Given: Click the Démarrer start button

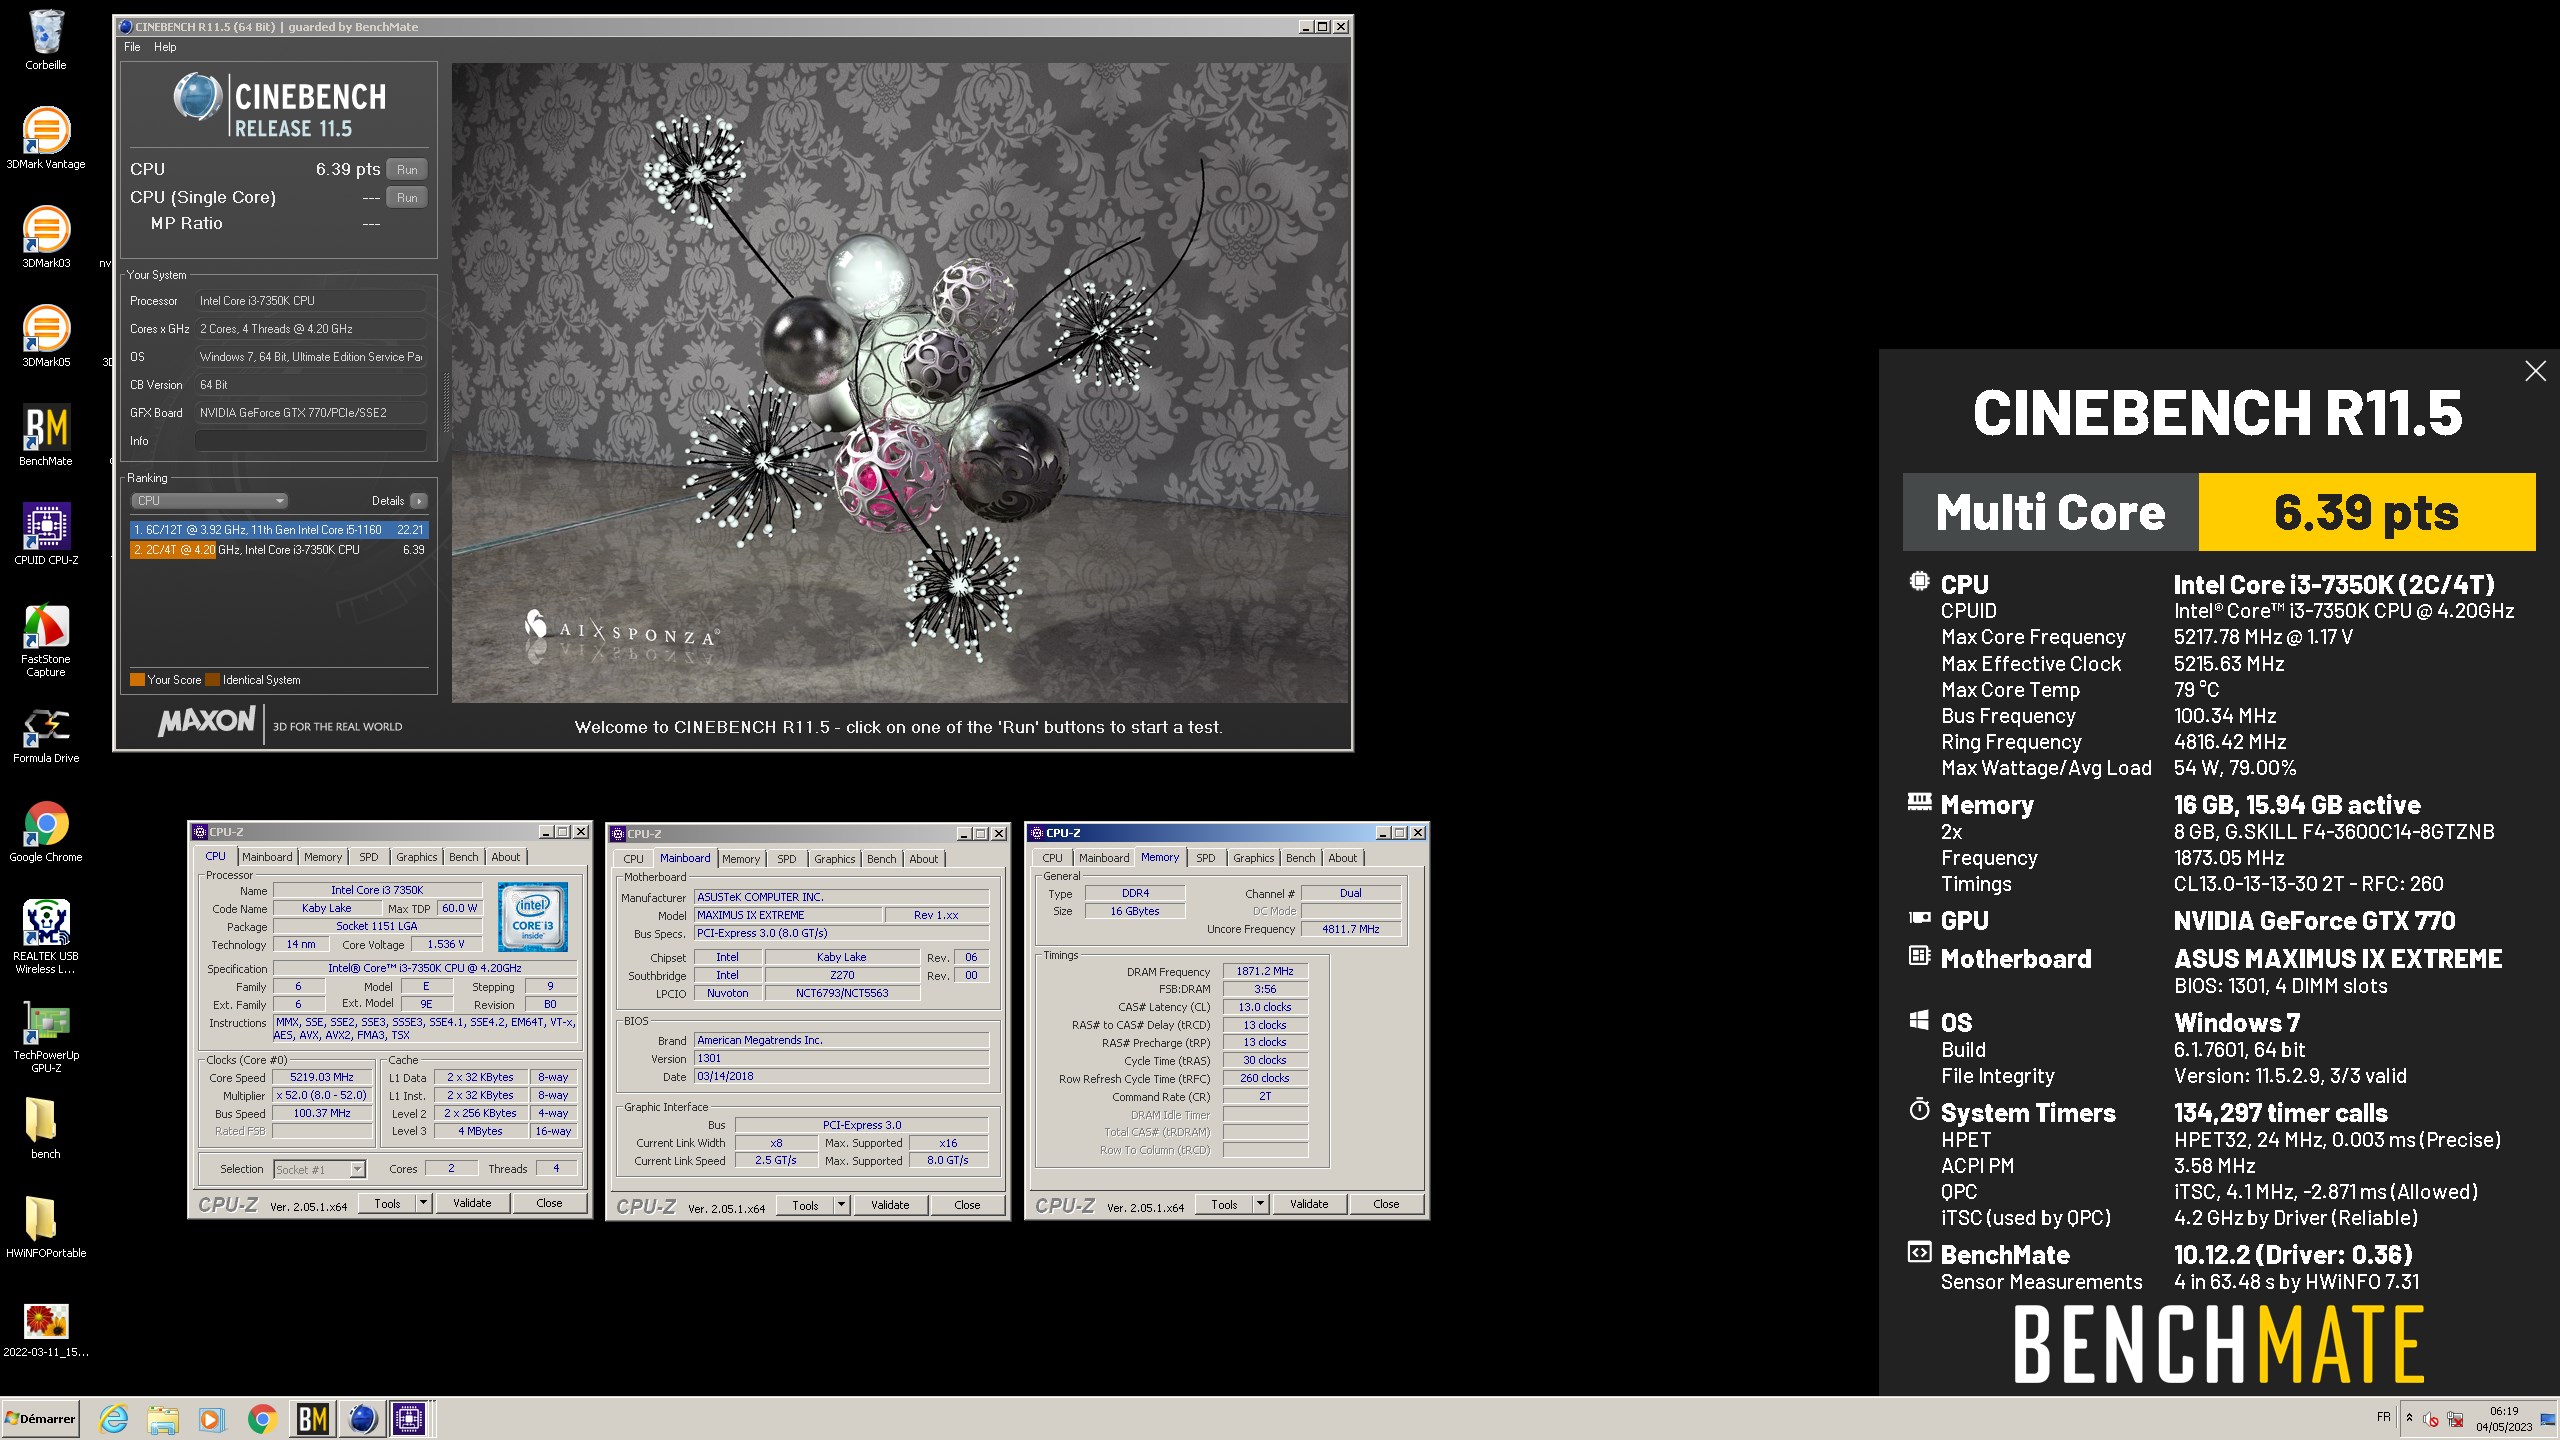Looking at the screenshot, I should (40, 1418).
